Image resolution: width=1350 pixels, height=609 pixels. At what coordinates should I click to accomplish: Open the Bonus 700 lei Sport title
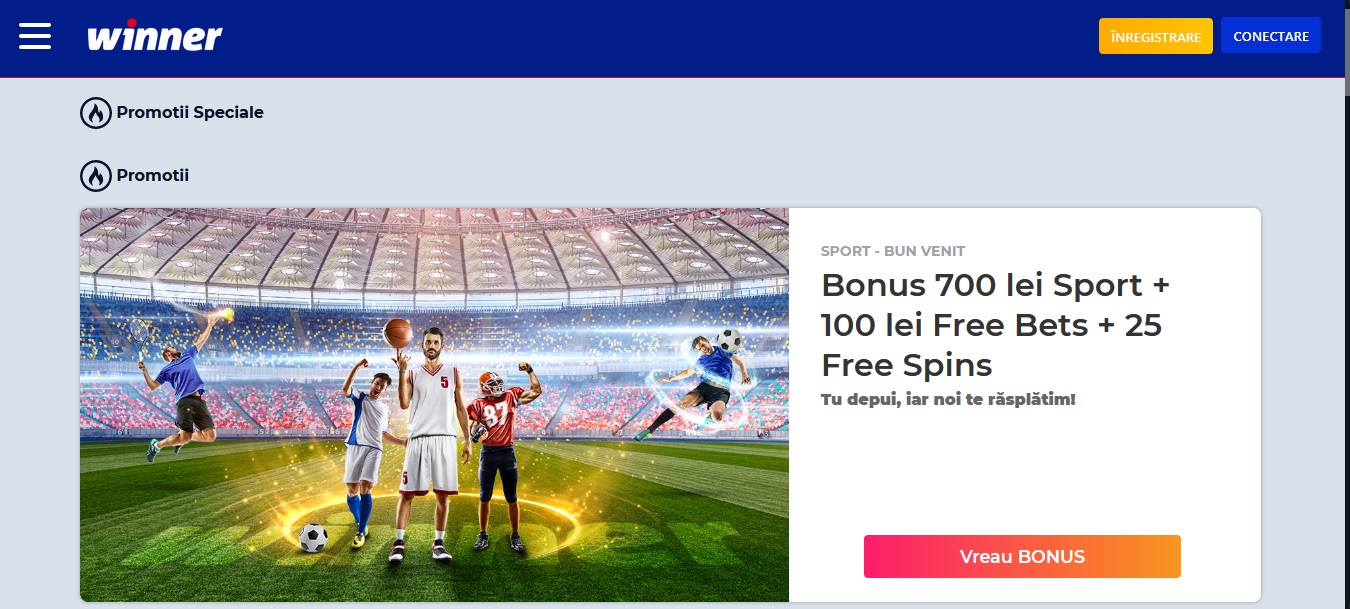click(x=995, y=325)
